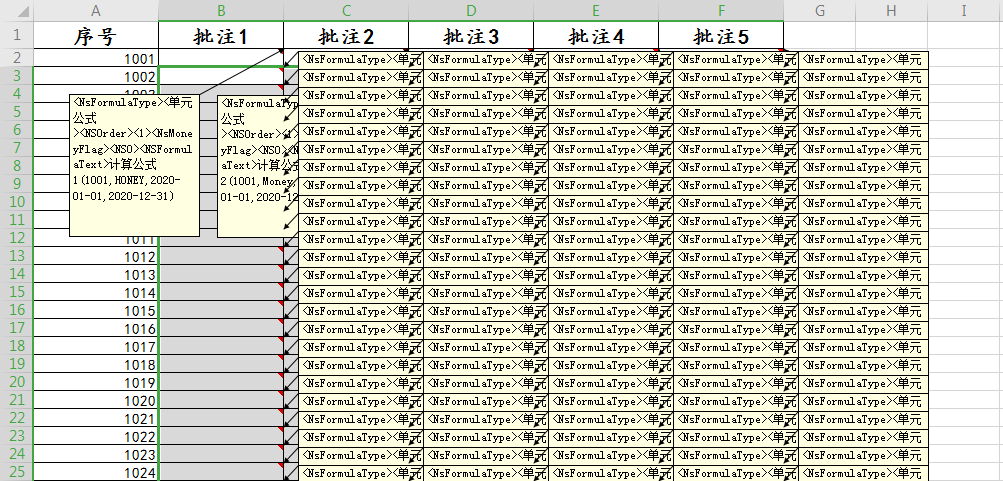Select the cell containing 1015
This screenshot has width=1003, height=481.
(x=96, y=310)
